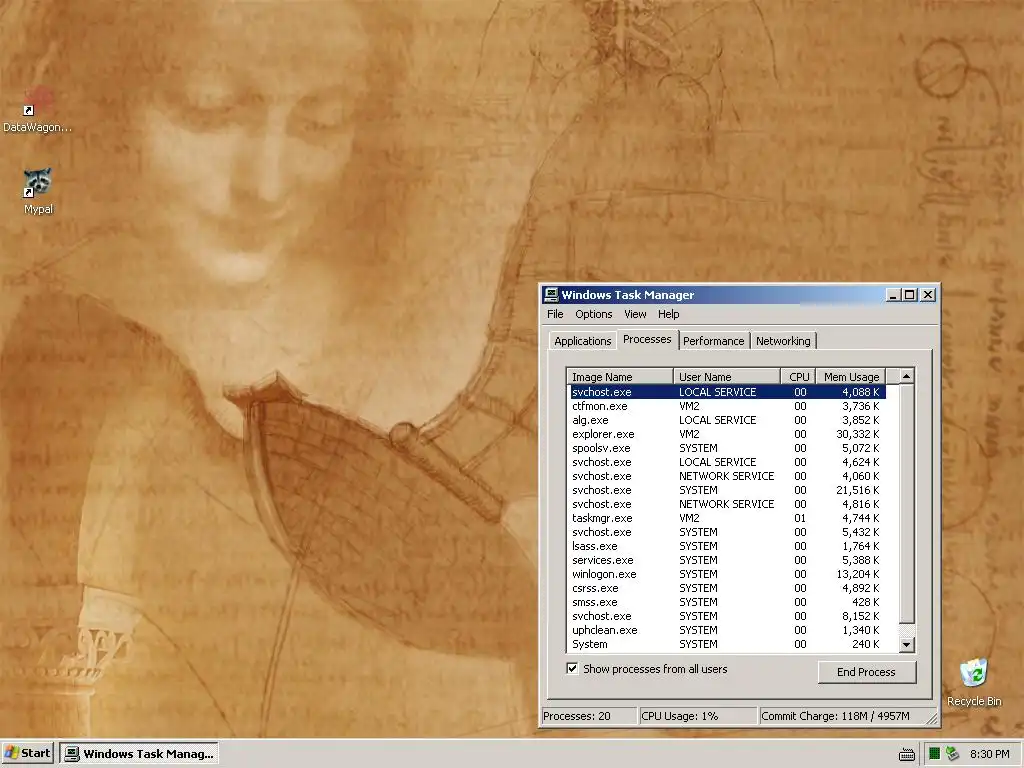Select svchost.exe using 8,152 K memory

726,616
